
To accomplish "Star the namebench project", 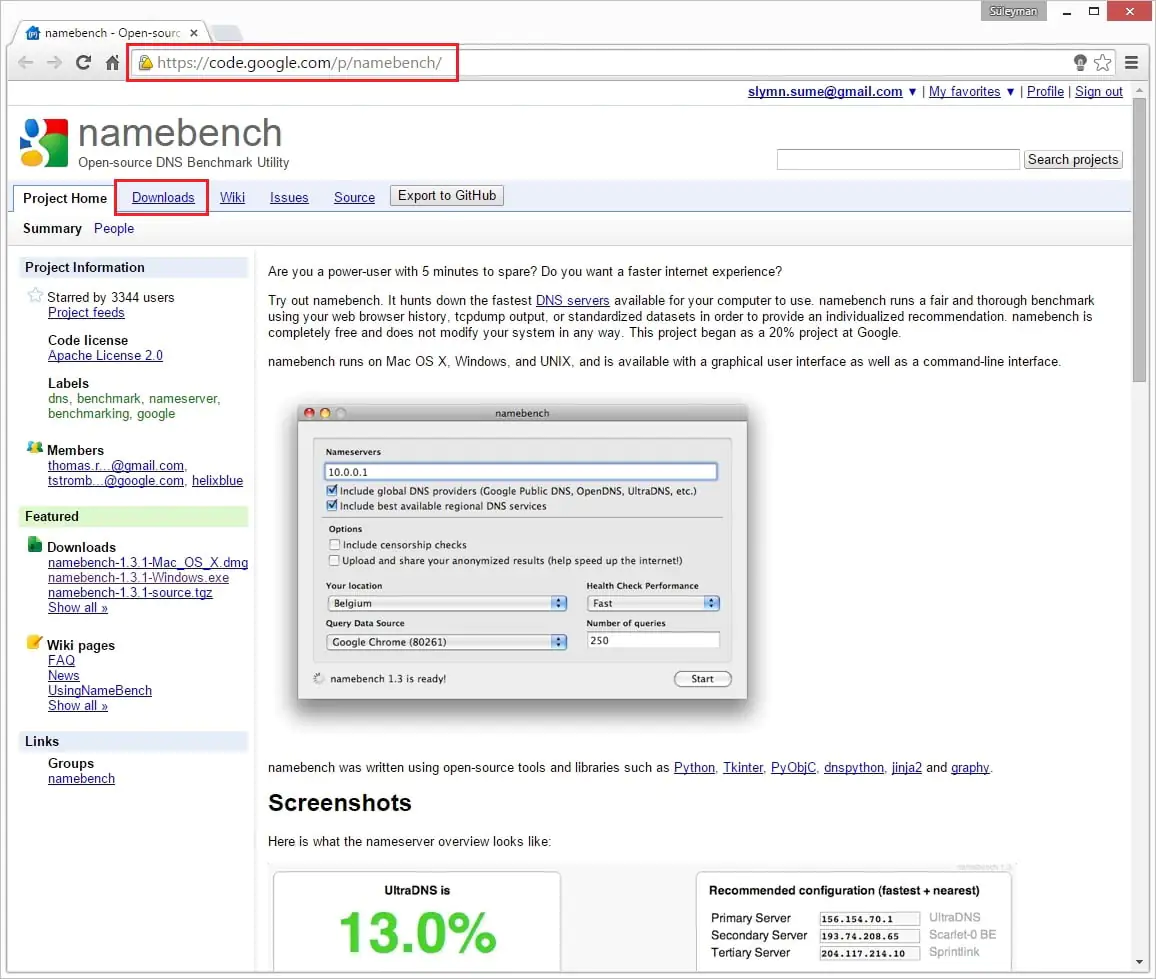I will (35, 296).
